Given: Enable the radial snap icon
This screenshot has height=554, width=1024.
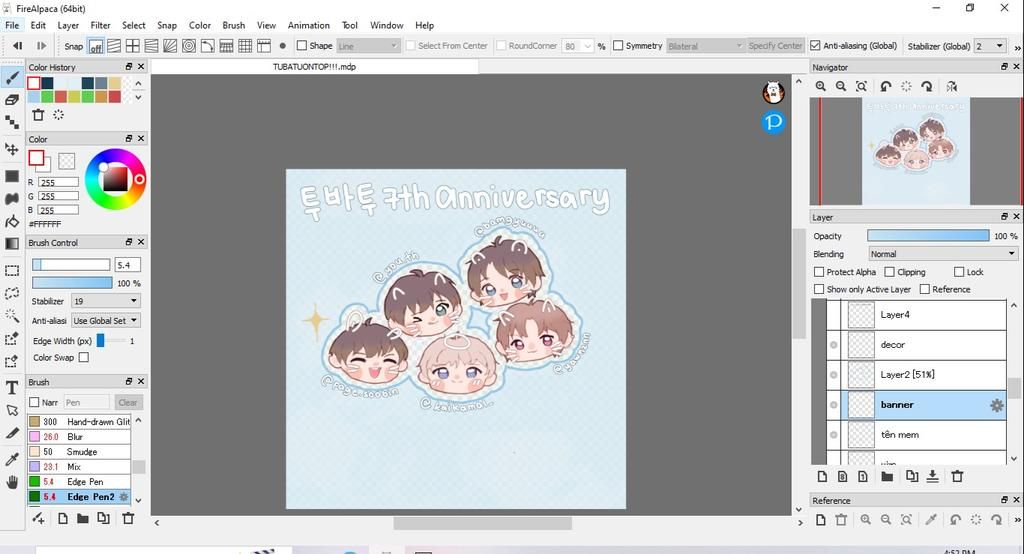Looking at the screenshot, I should (170, 46).
